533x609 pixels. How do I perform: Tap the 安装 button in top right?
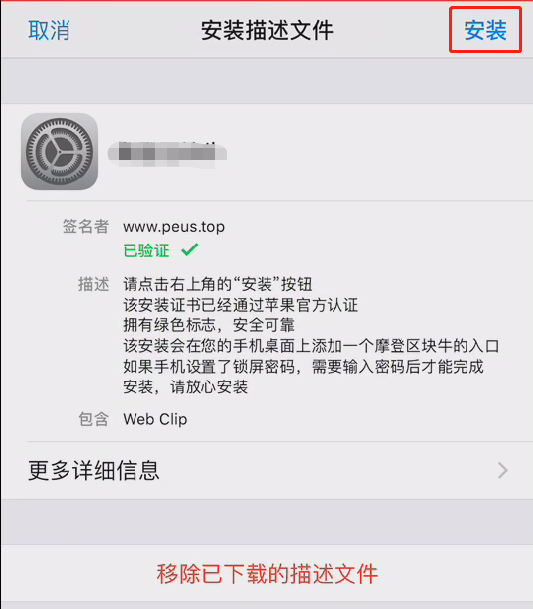coord(486,30)
